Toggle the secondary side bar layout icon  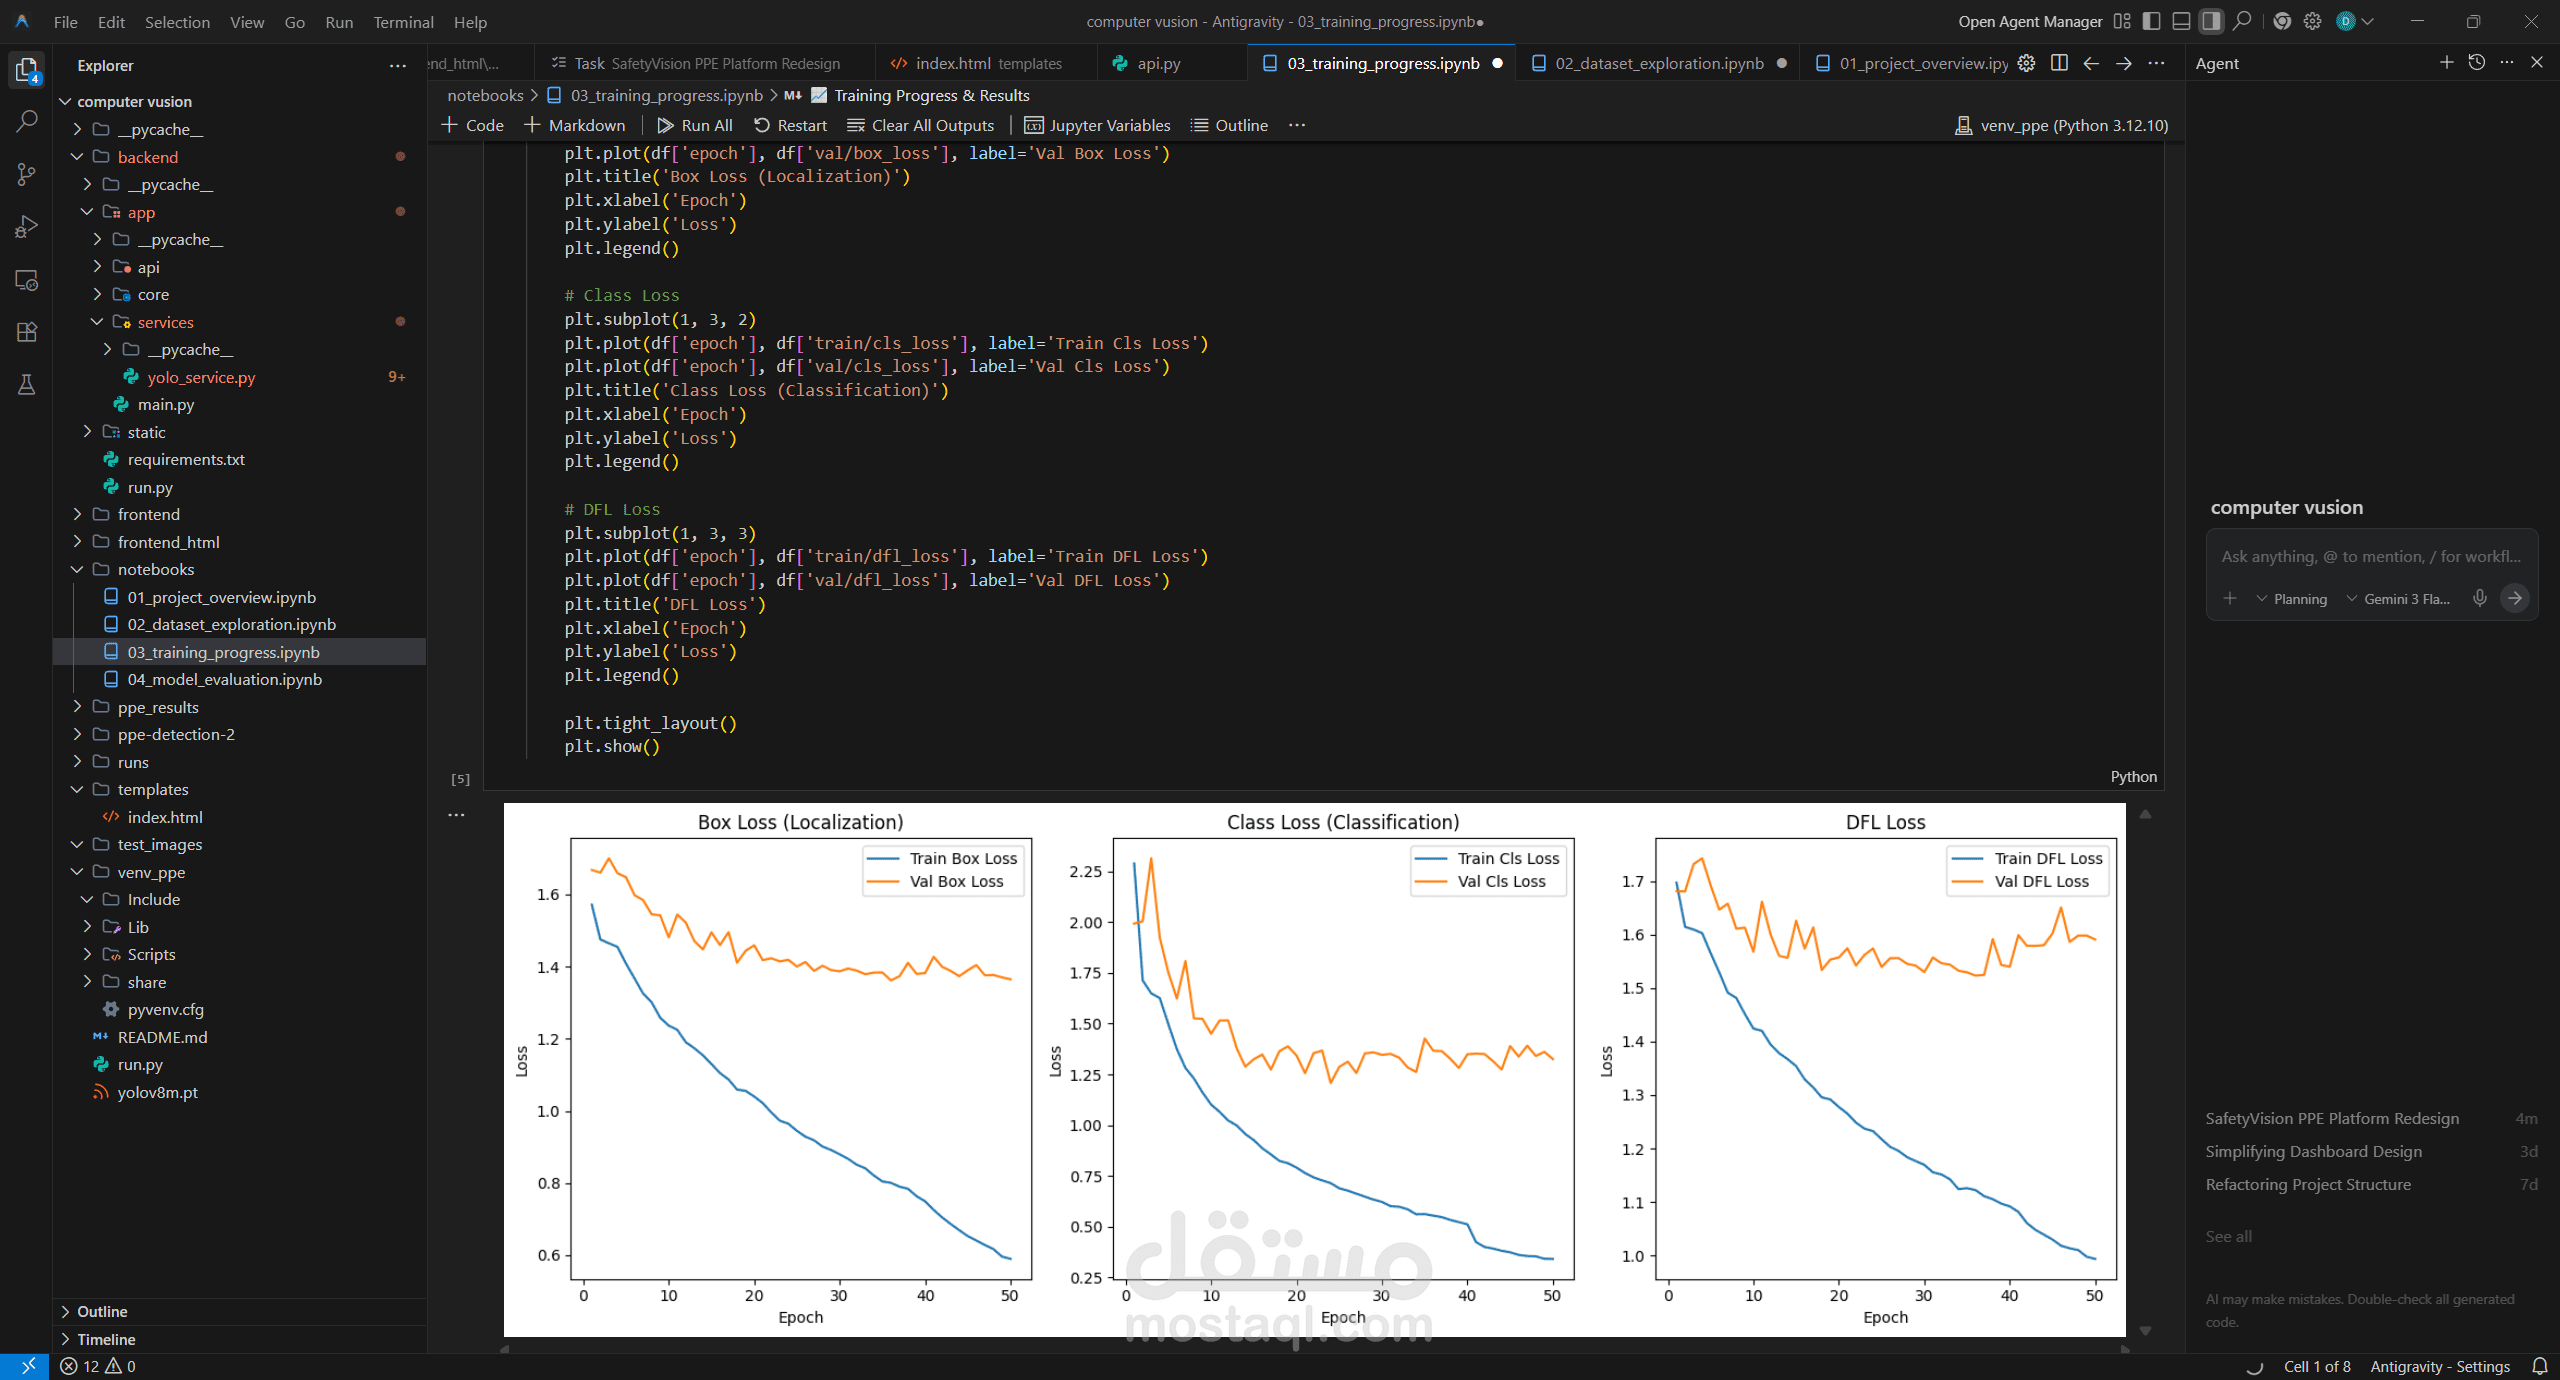click(2211, 21)
